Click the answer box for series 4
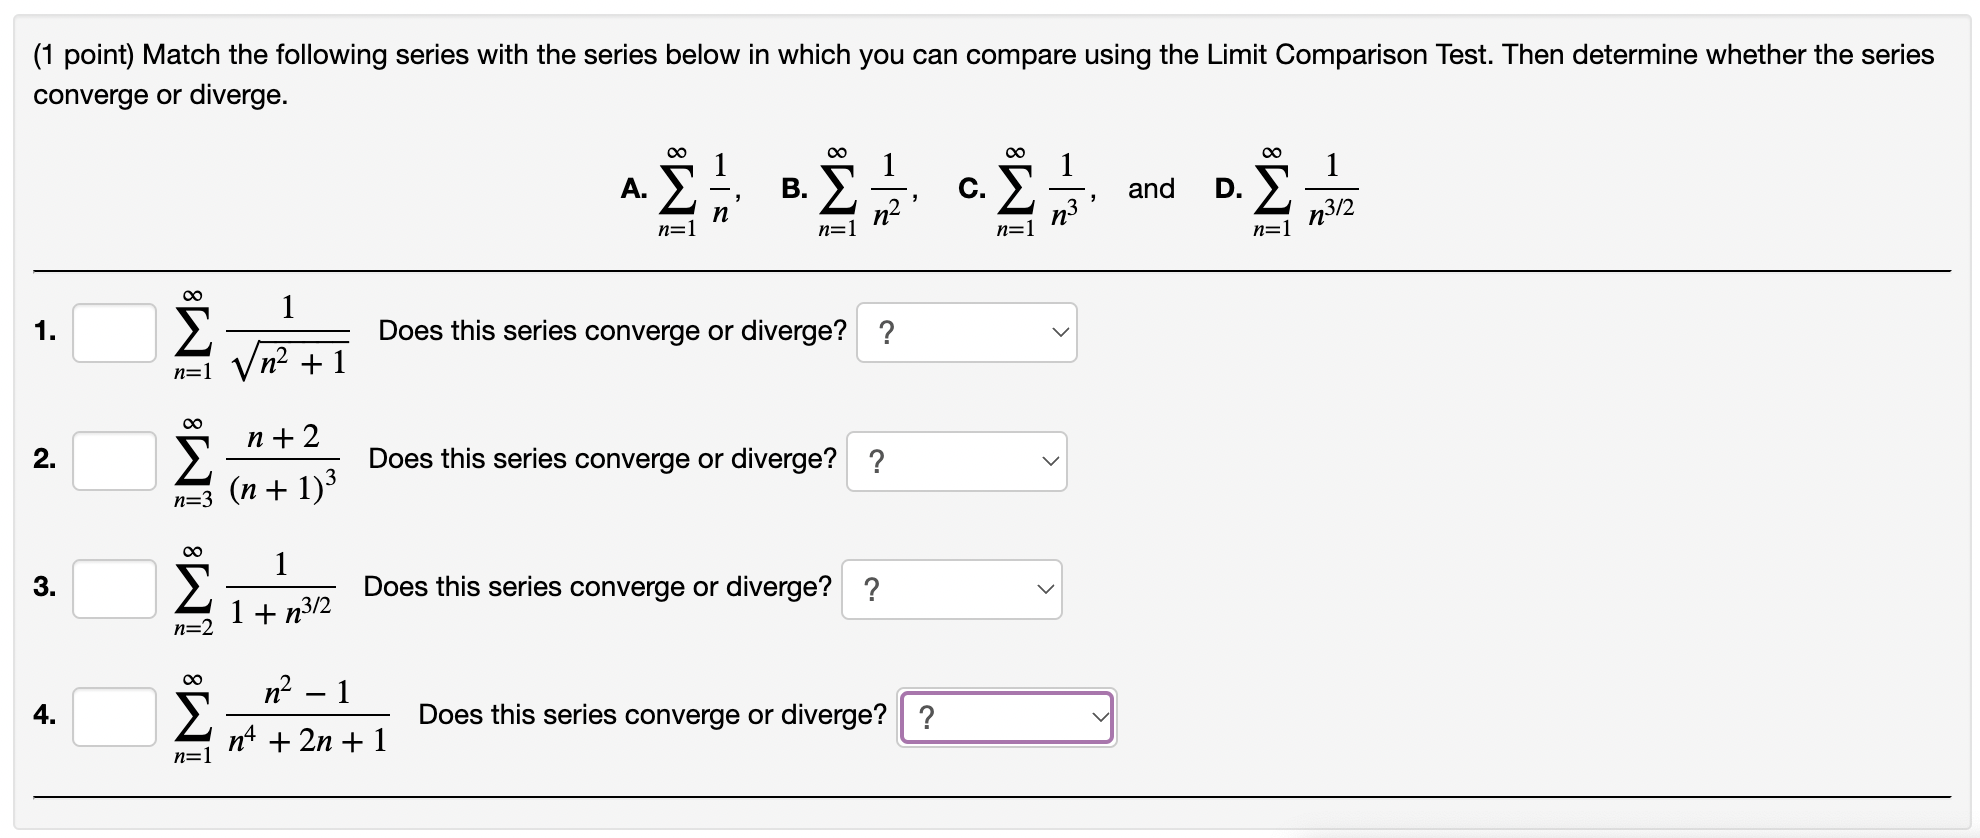Image resolution: width=1980 pixels, height=838 pixels. pyautogui.click(x=113, y=716)
